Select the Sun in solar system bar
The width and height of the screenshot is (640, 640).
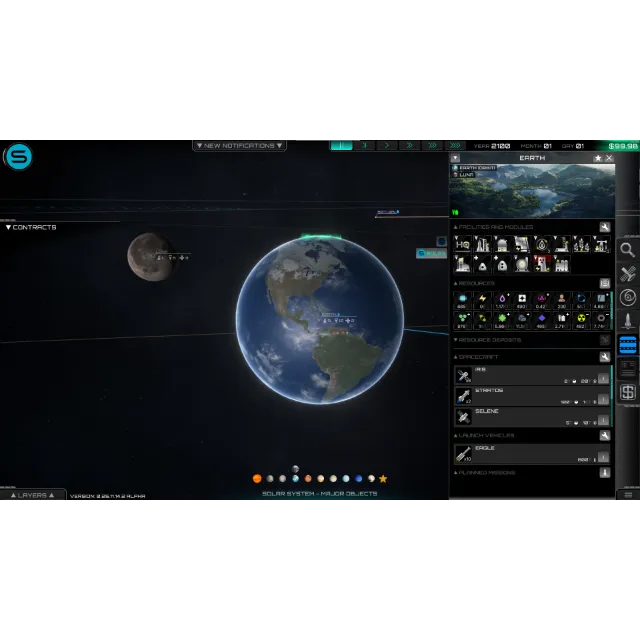click(257, 479)
